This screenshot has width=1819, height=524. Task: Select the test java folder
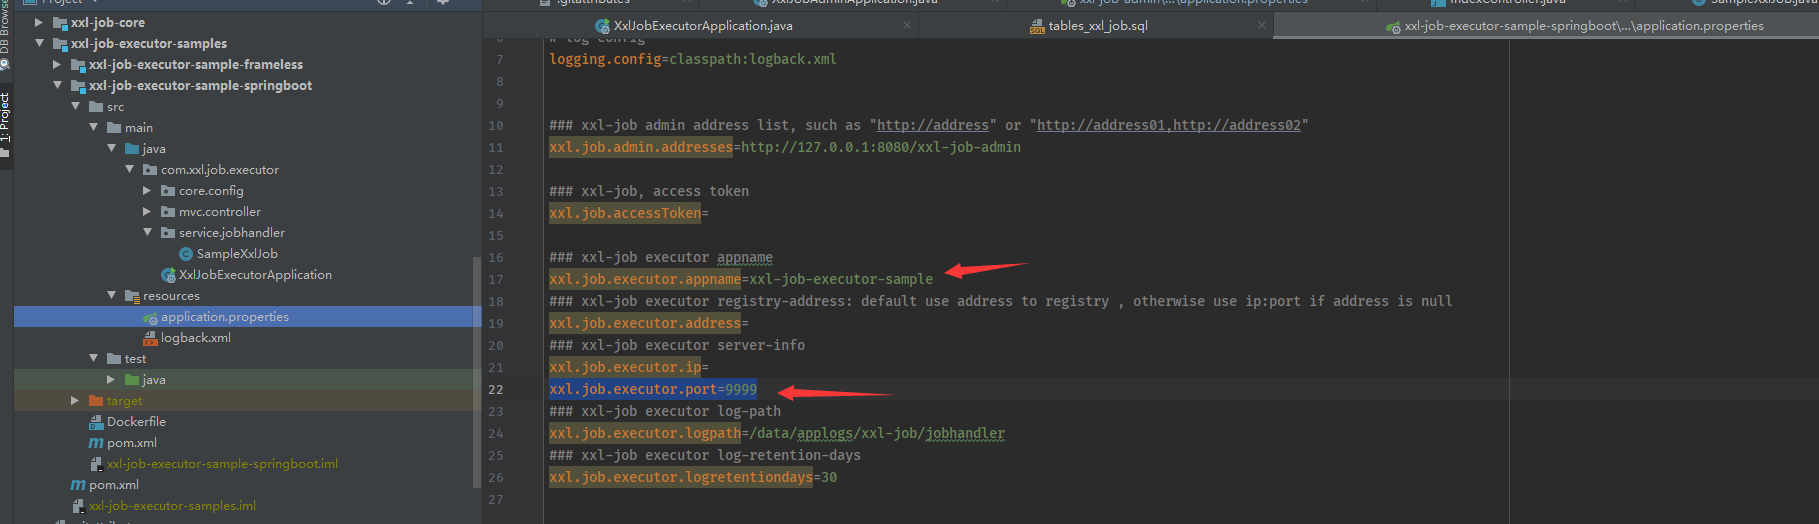pyautogui.click(x=154, y=380)
